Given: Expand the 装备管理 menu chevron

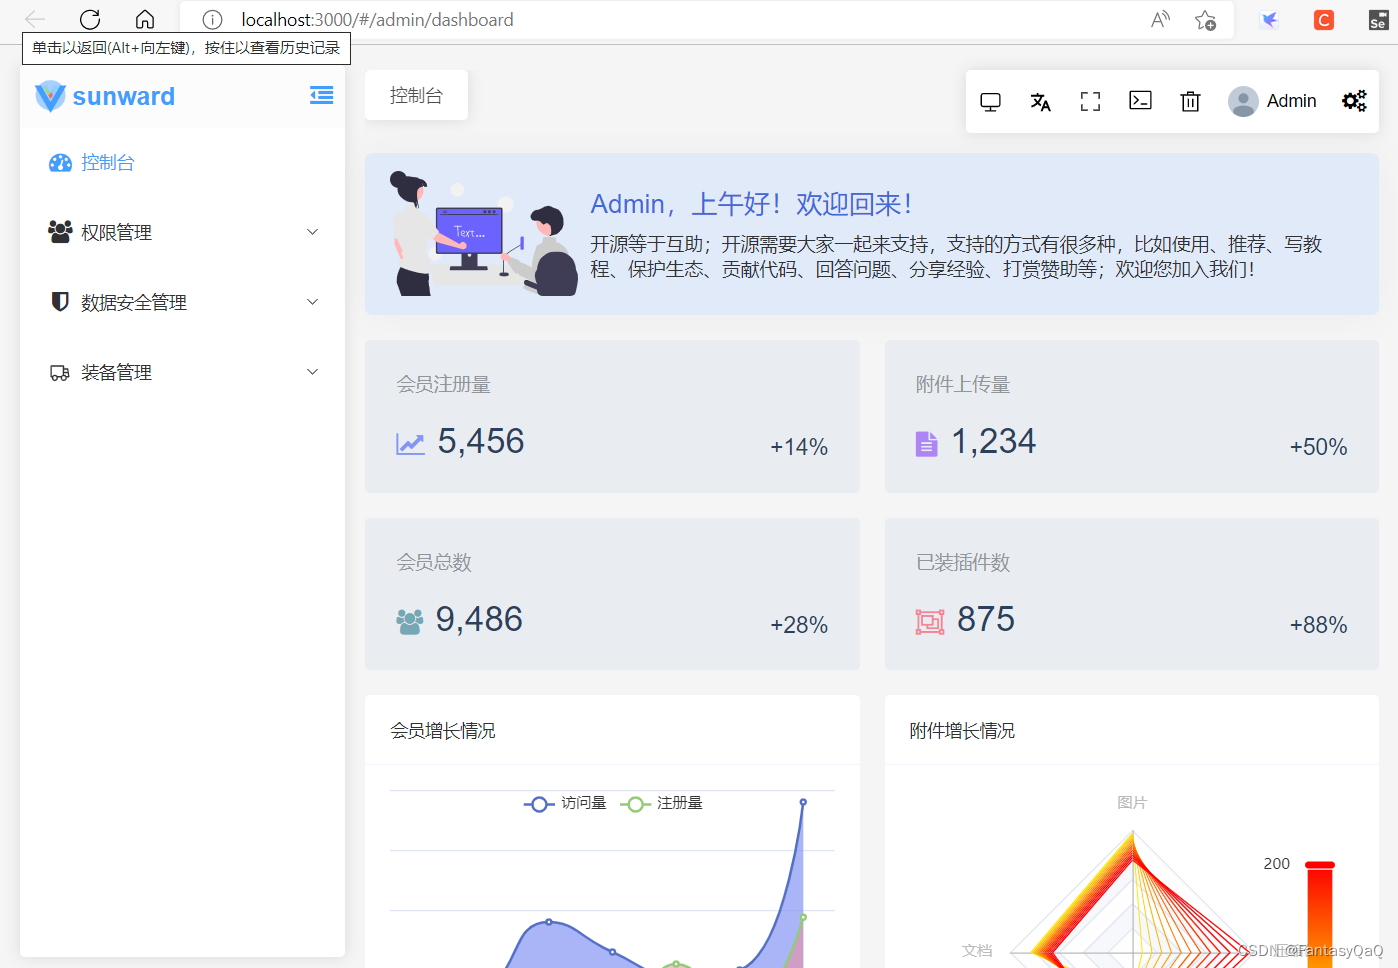Looking at the screenshot, I should 313,372.
